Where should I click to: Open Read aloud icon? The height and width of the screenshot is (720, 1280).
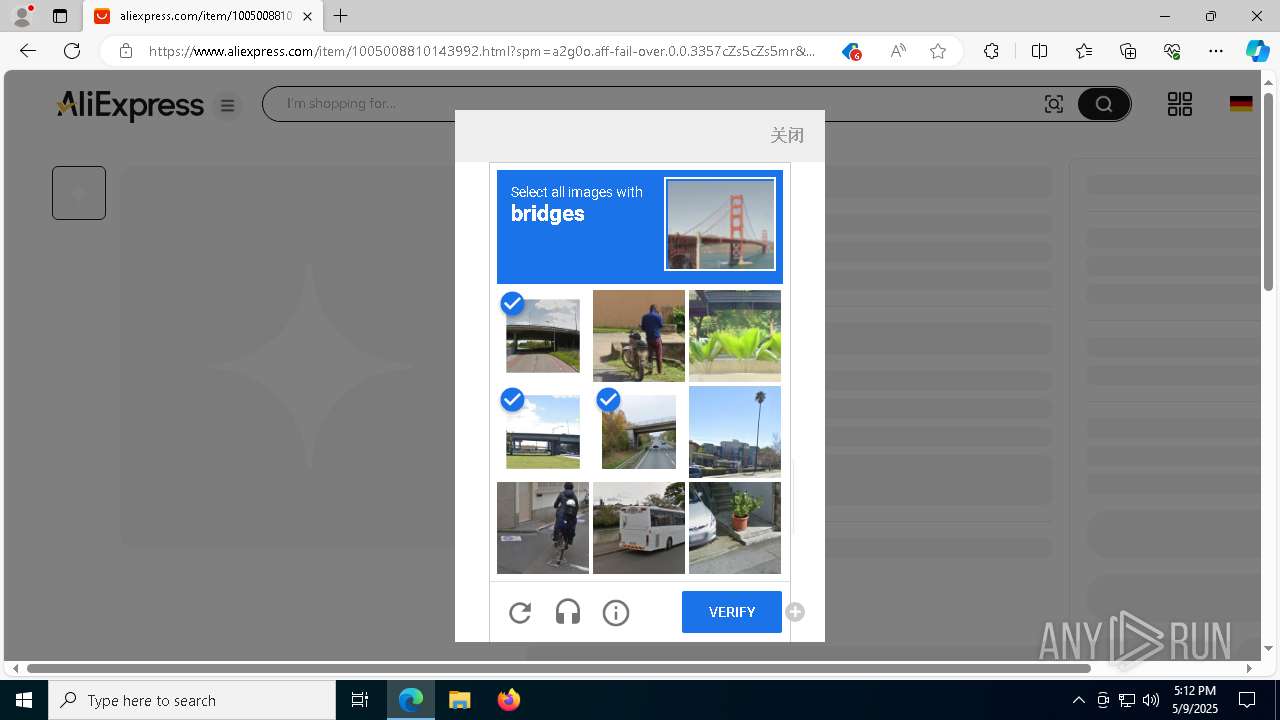click(x=898, y=51)
